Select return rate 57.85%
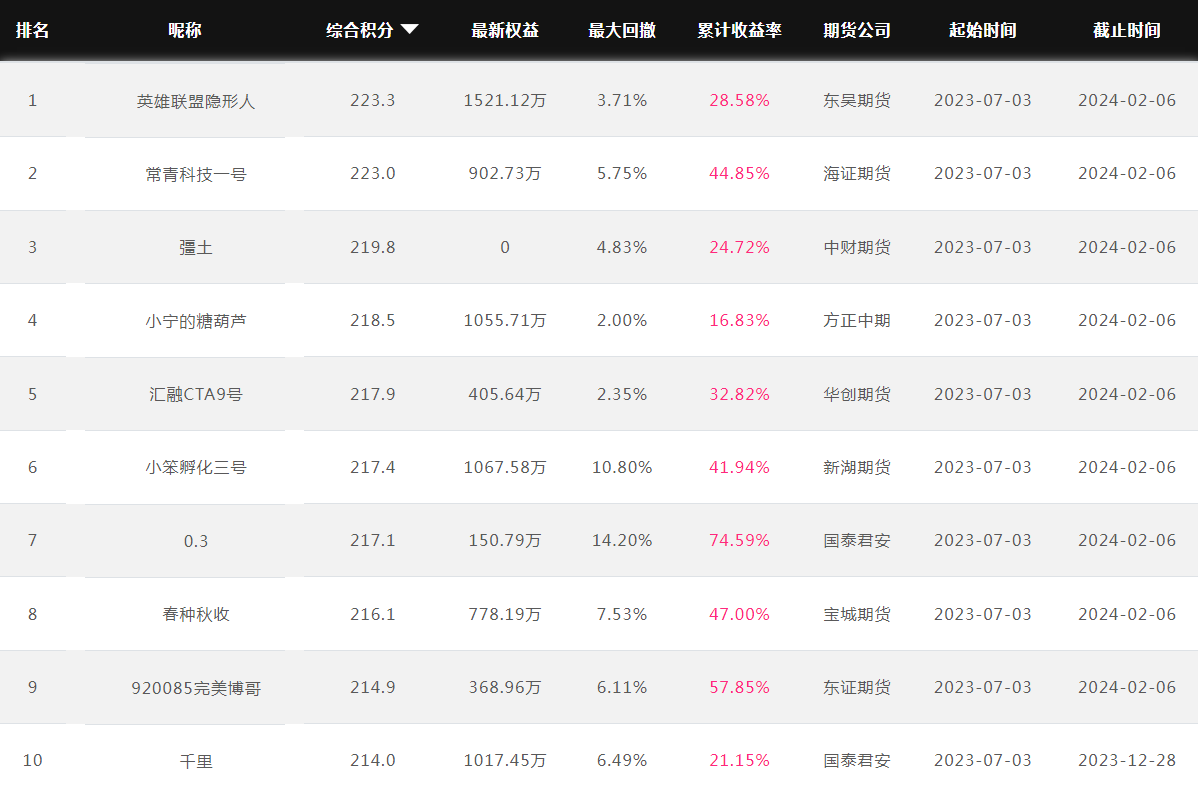The width and height of the screenshot is (1198, 795). pyautogui.click(x=740, y=687)
